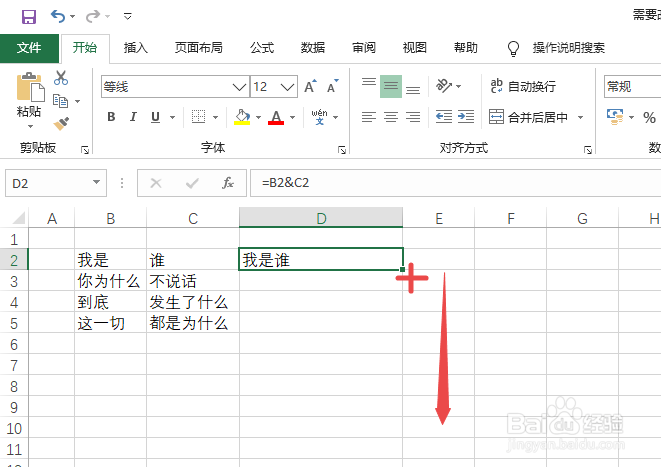This screenshot has height=467, width=661.
Task: Click the text Orientation icon
Action: point(444,86)
